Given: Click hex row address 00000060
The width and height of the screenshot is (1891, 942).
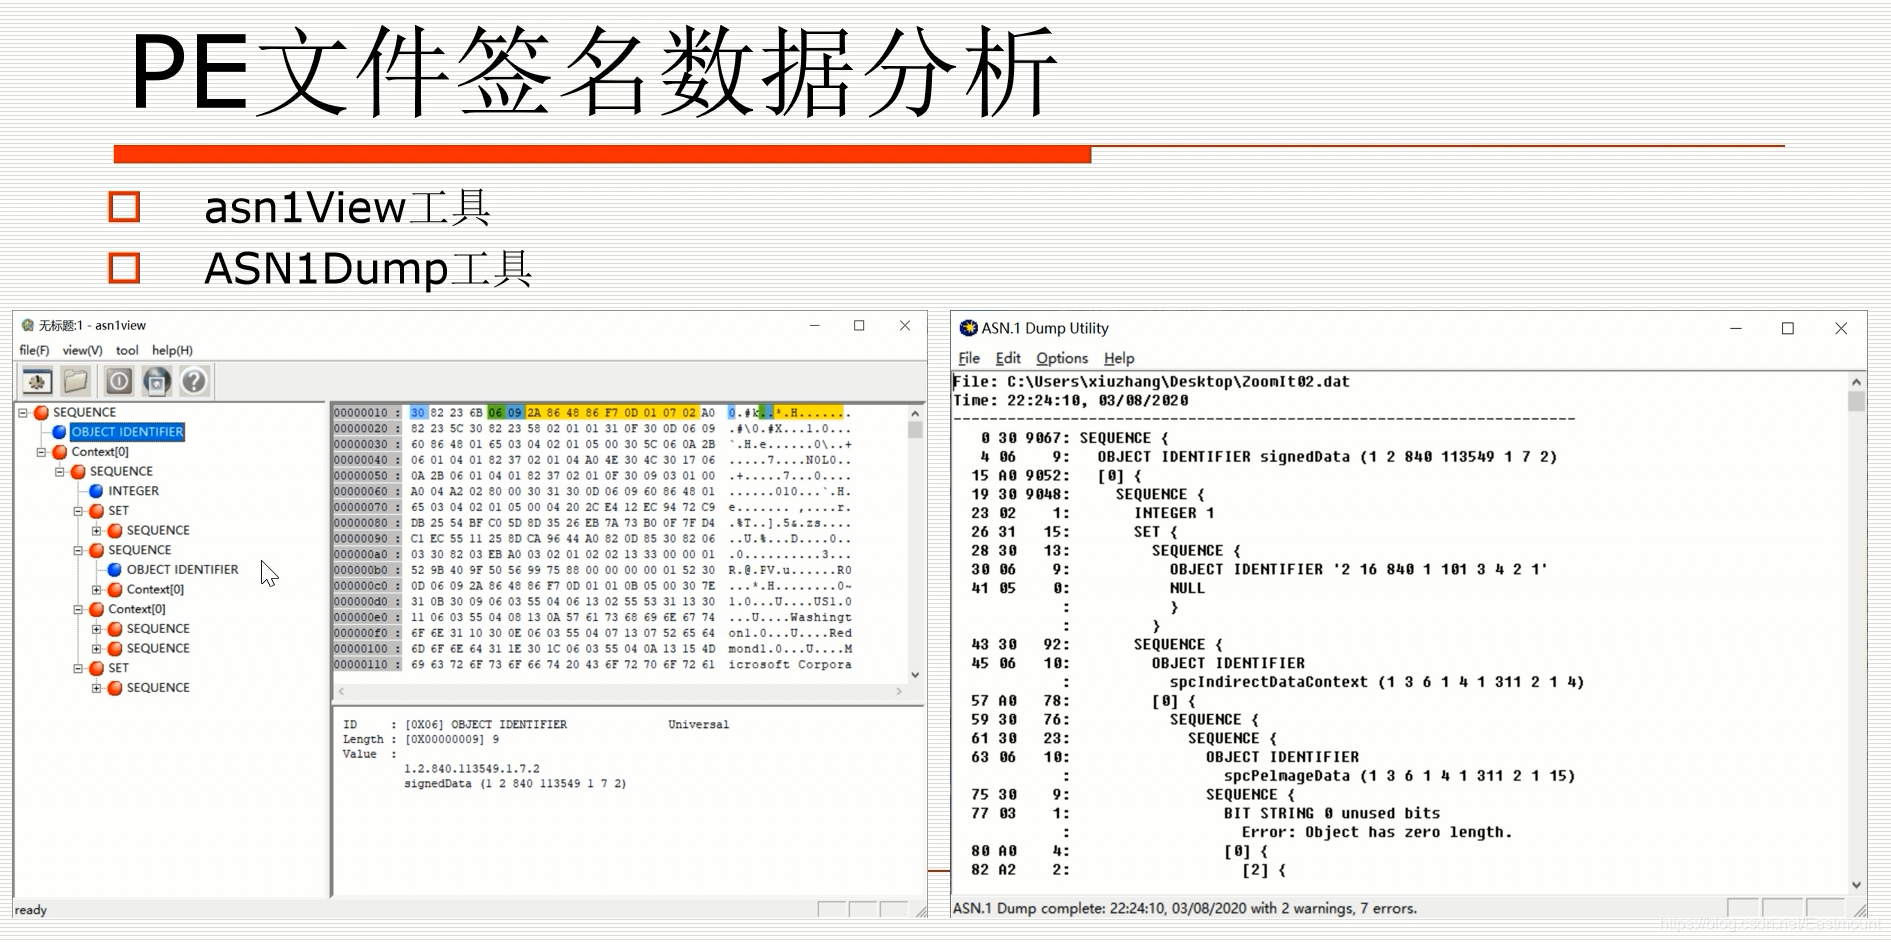Looking at the screenshot, I should pyautogui.click(x=360, y=492).
